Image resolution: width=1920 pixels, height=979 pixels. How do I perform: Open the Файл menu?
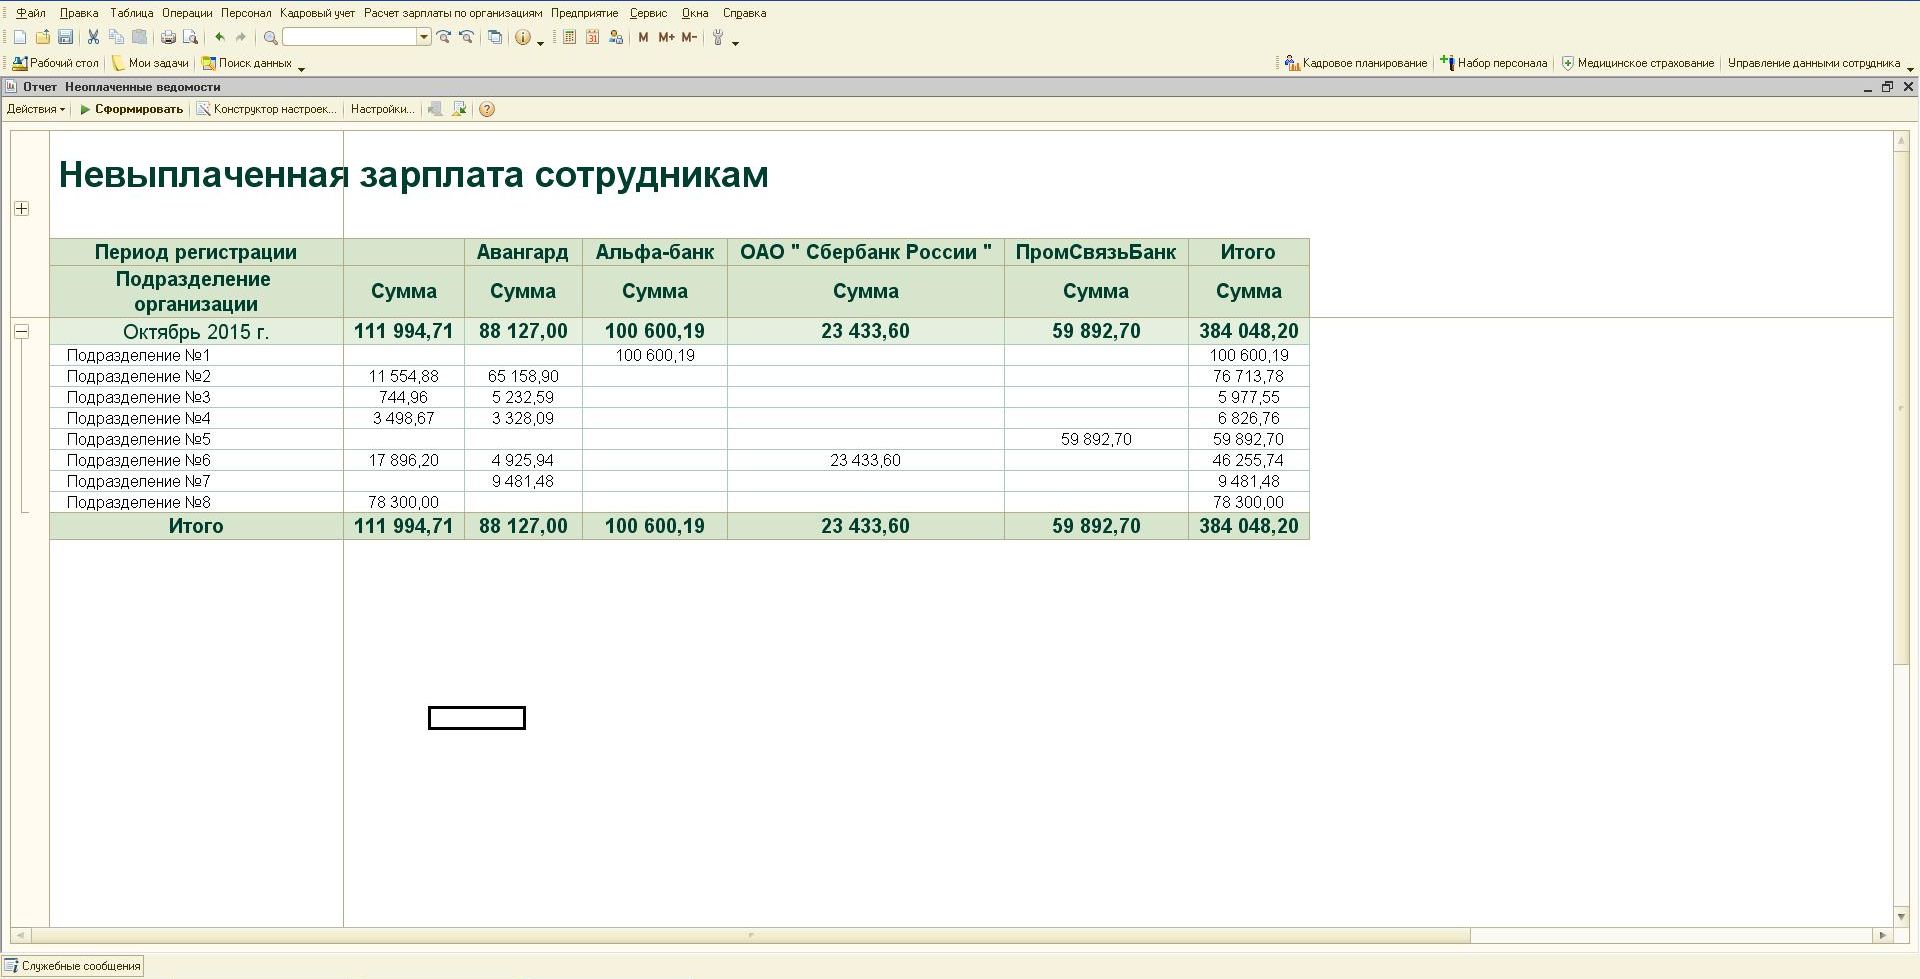point(31,13)
